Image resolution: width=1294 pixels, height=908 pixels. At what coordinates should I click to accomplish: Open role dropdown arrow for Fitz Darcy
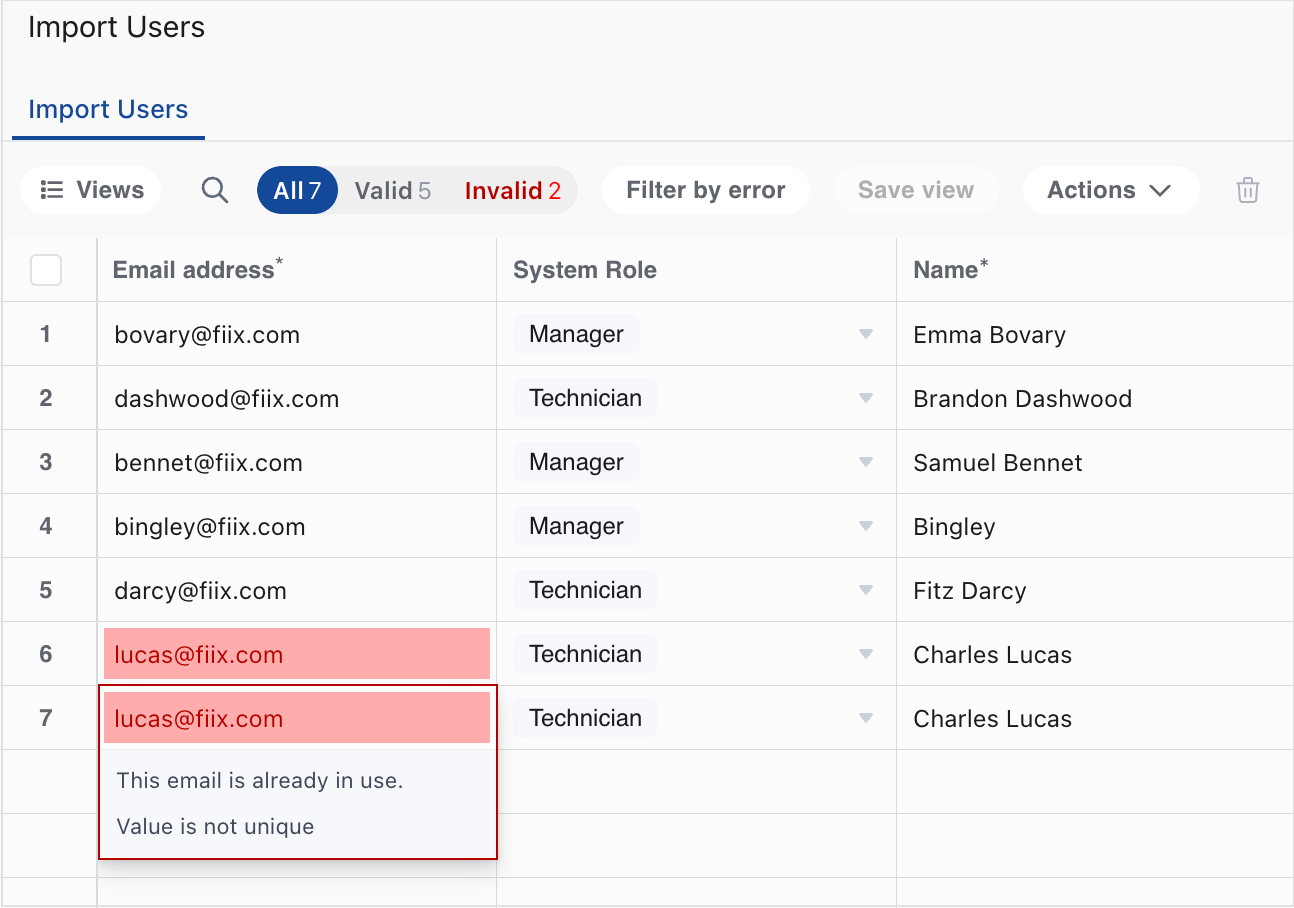coord(866,590)
